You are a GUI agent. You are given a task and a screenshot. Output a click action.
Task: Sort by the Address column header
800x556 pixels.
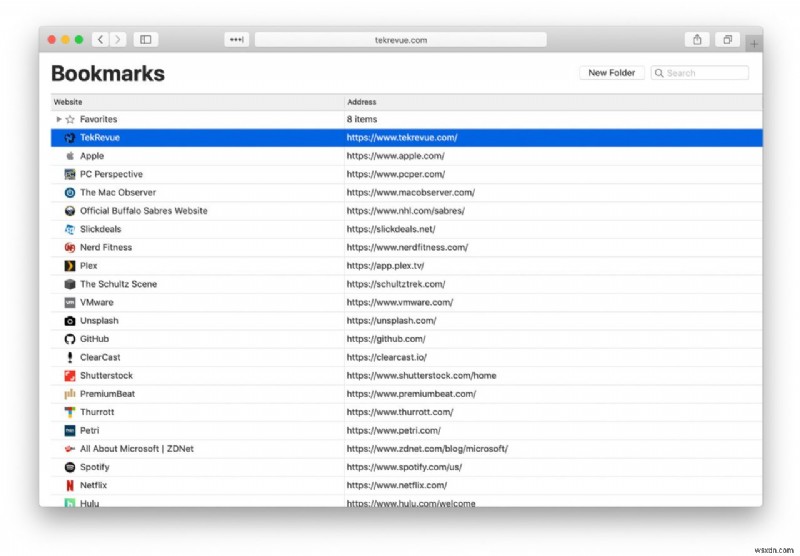554,102
